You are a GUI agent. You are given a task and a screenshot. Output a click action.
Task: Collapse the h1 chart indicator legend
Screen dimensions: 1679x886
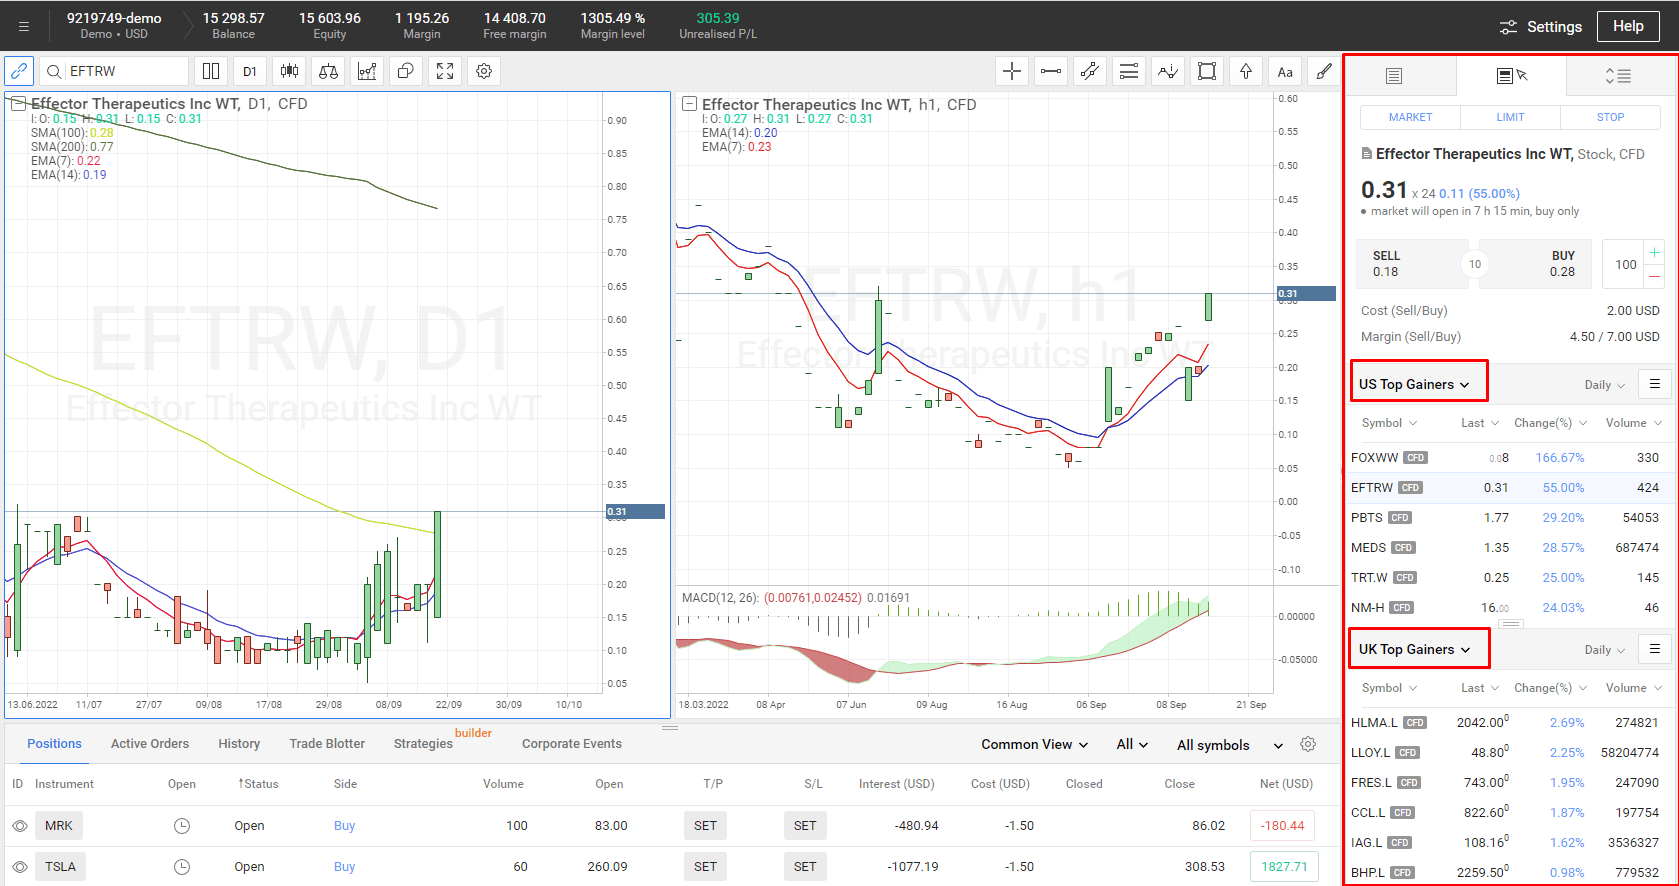689,103
